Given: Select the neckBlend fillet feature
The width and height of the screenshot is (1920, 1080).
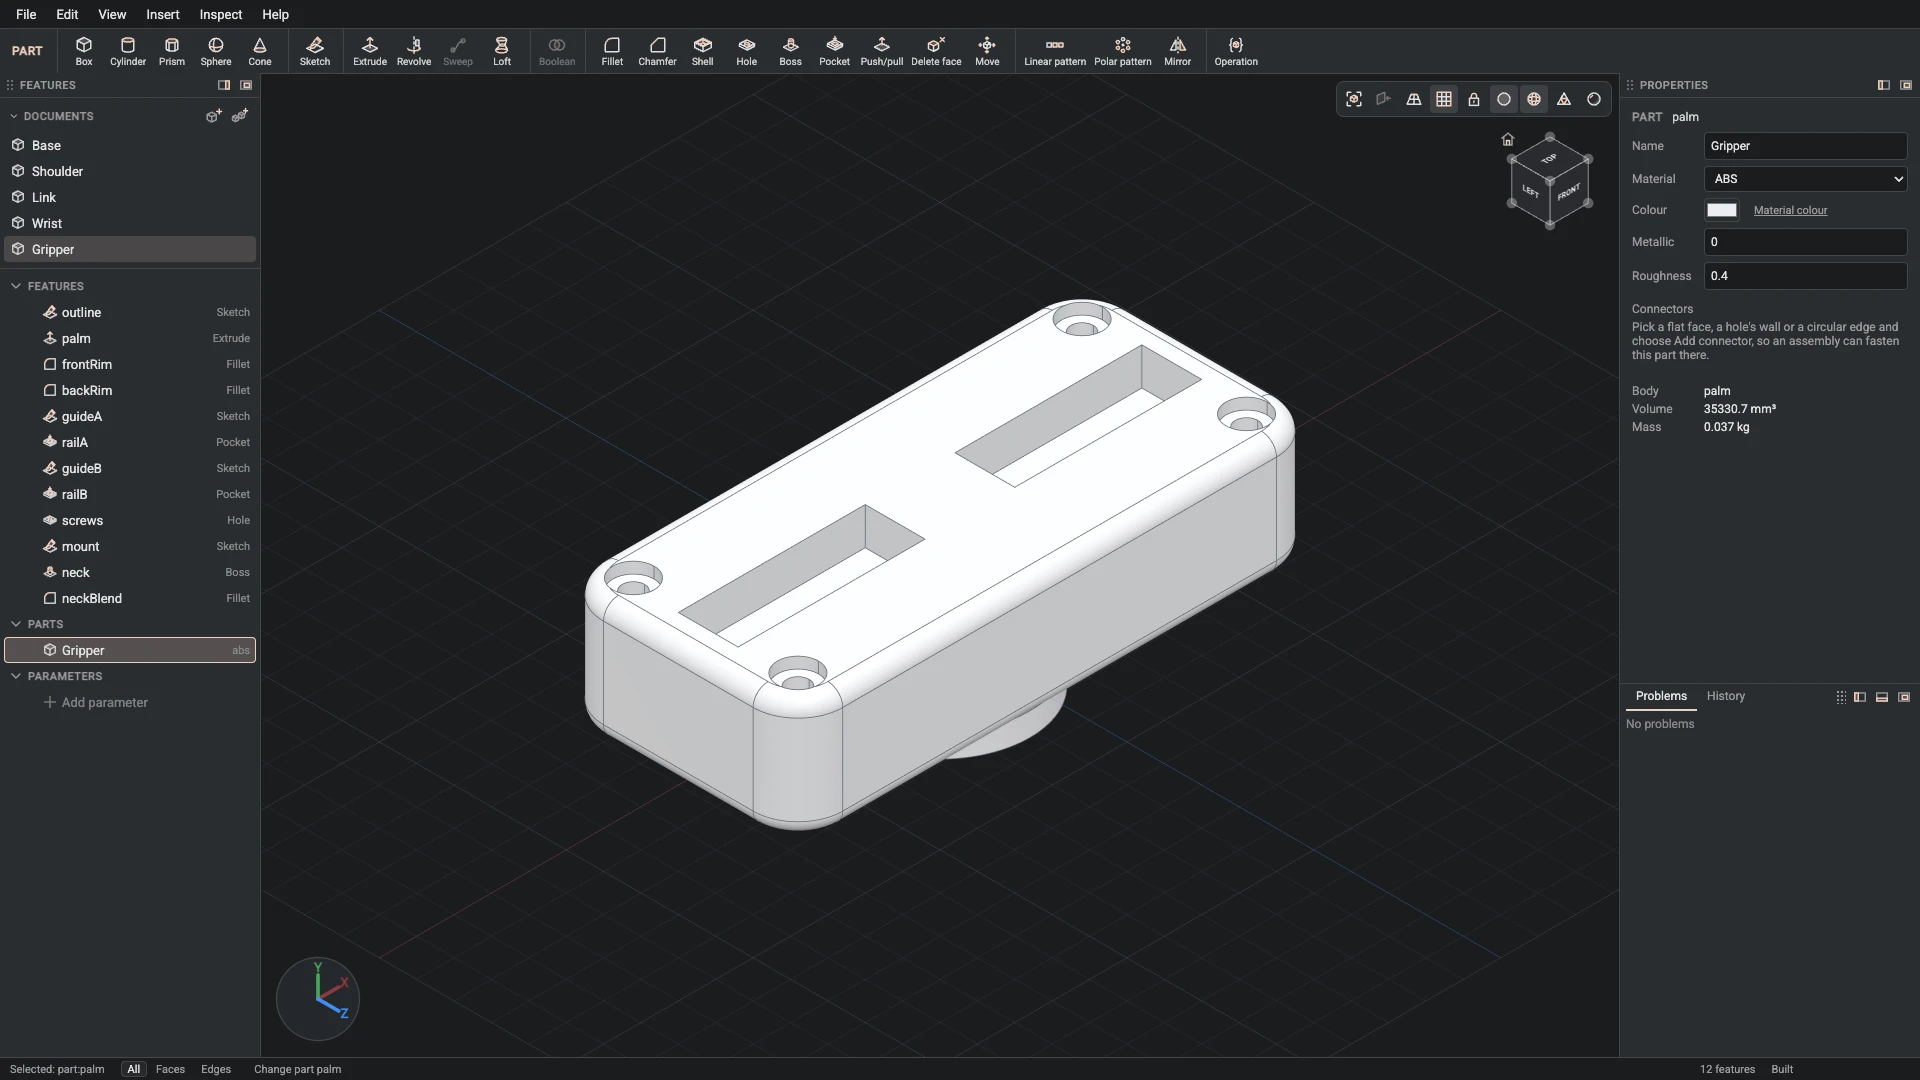Looking at the screenshot, I should [x=130, y=598].
